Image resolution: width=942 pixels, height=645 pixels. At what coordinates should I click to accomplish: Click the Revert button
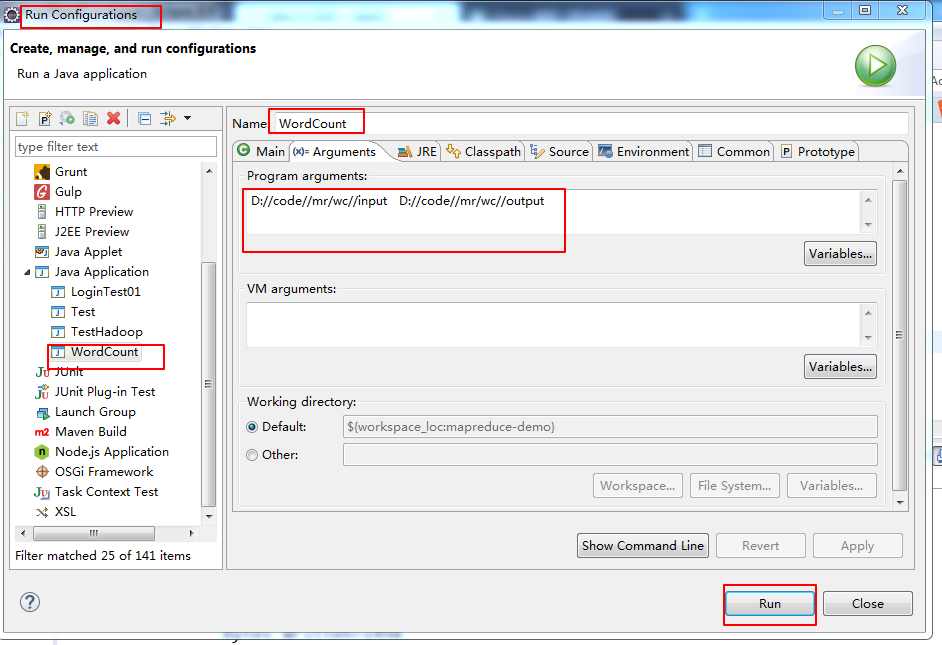point(761,545)
